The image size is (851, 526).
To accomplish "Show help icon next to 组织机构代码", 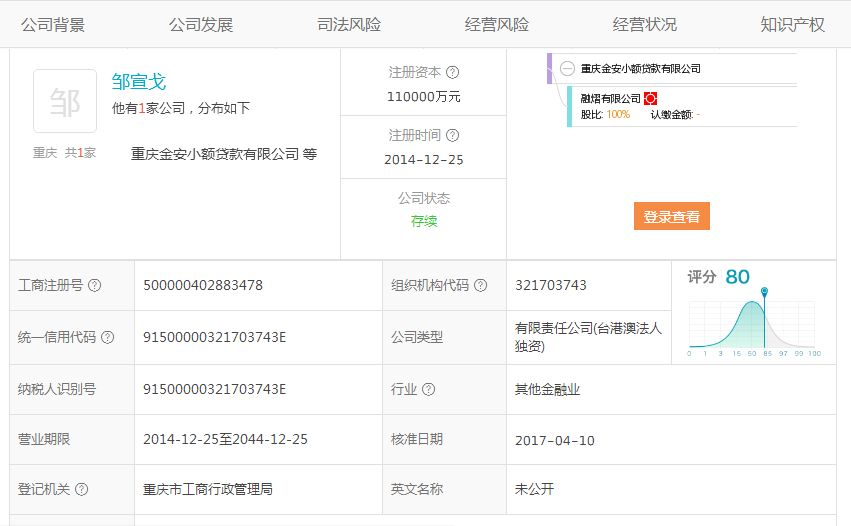I will pyautogui.click(x=480, y=285).
